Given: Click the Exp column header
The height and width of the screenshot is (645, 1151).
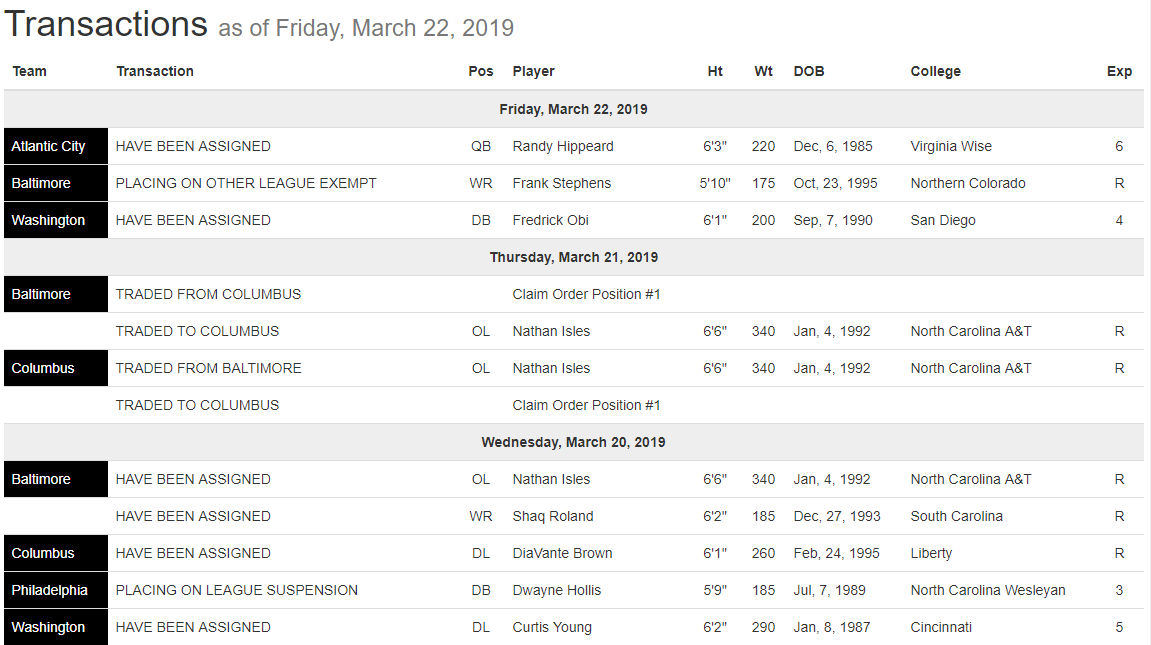Looking at the screenshot, I should point(1119,71).
